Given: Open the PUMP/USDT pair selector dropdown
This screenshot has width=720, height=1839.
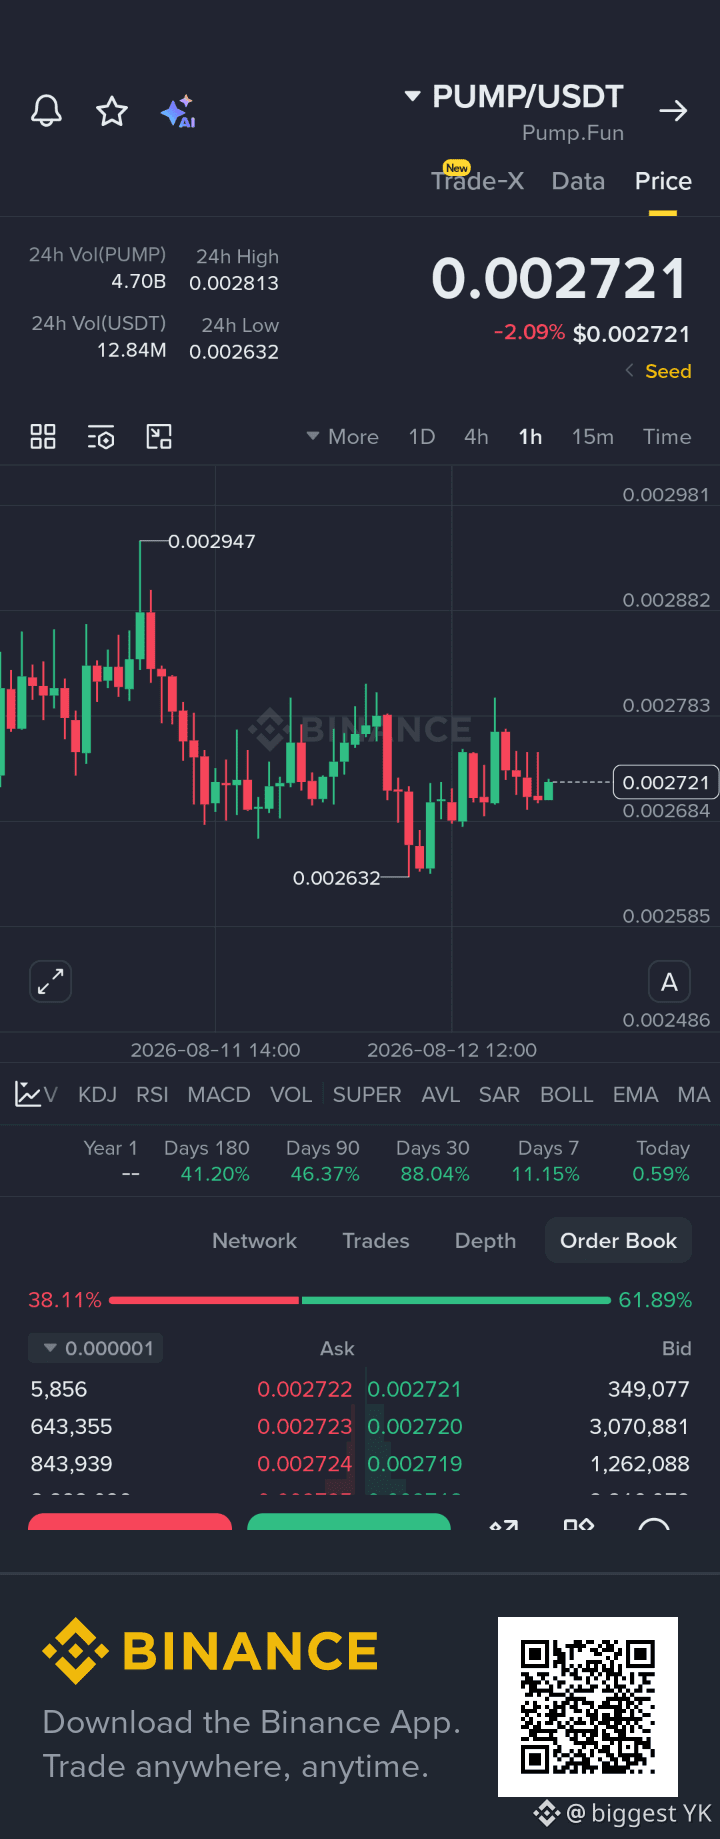Looking at the screenshot, I should (514, 97).
